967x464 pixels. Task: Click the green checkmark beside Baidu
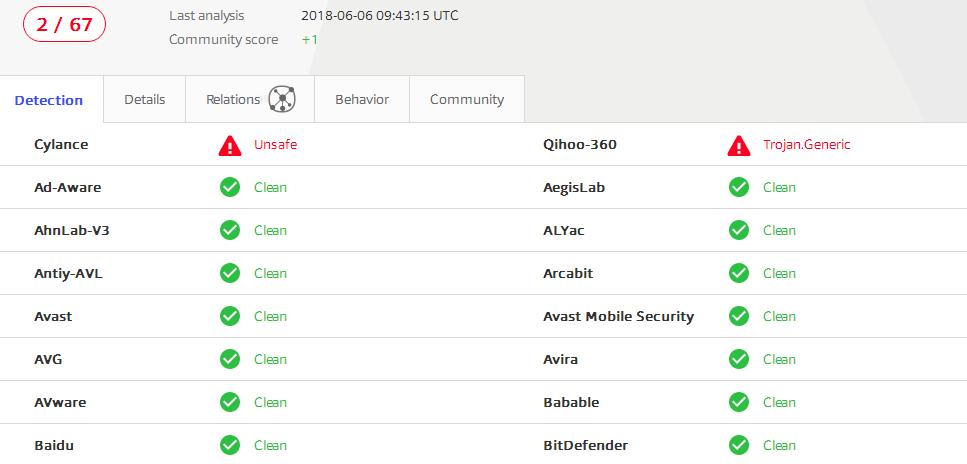(230, 445)
